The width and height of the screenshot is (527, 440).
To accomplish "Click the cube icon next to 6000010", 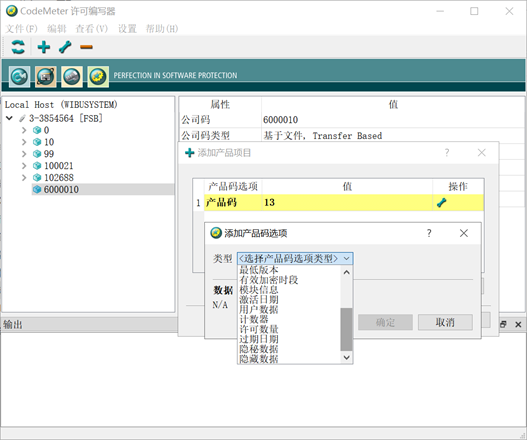I will point(37,190).
